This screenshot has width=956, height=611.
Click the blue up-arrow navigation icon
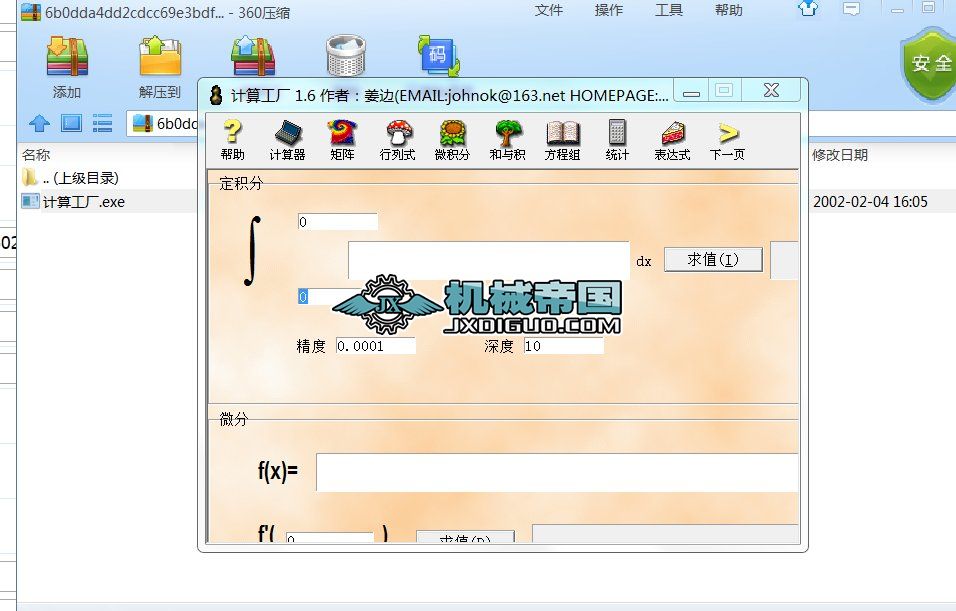click(40, 123)
